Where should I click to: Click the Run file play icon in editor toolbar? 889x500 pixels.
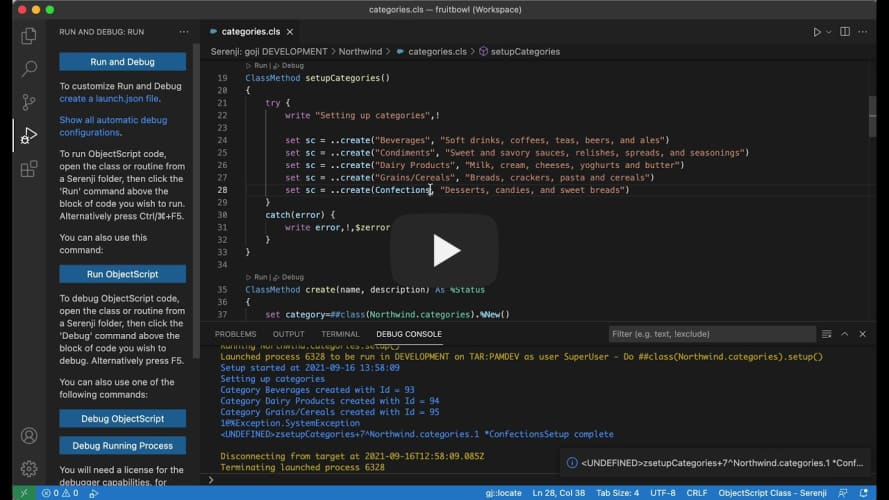pyautogui.click(x=816, y=32)
